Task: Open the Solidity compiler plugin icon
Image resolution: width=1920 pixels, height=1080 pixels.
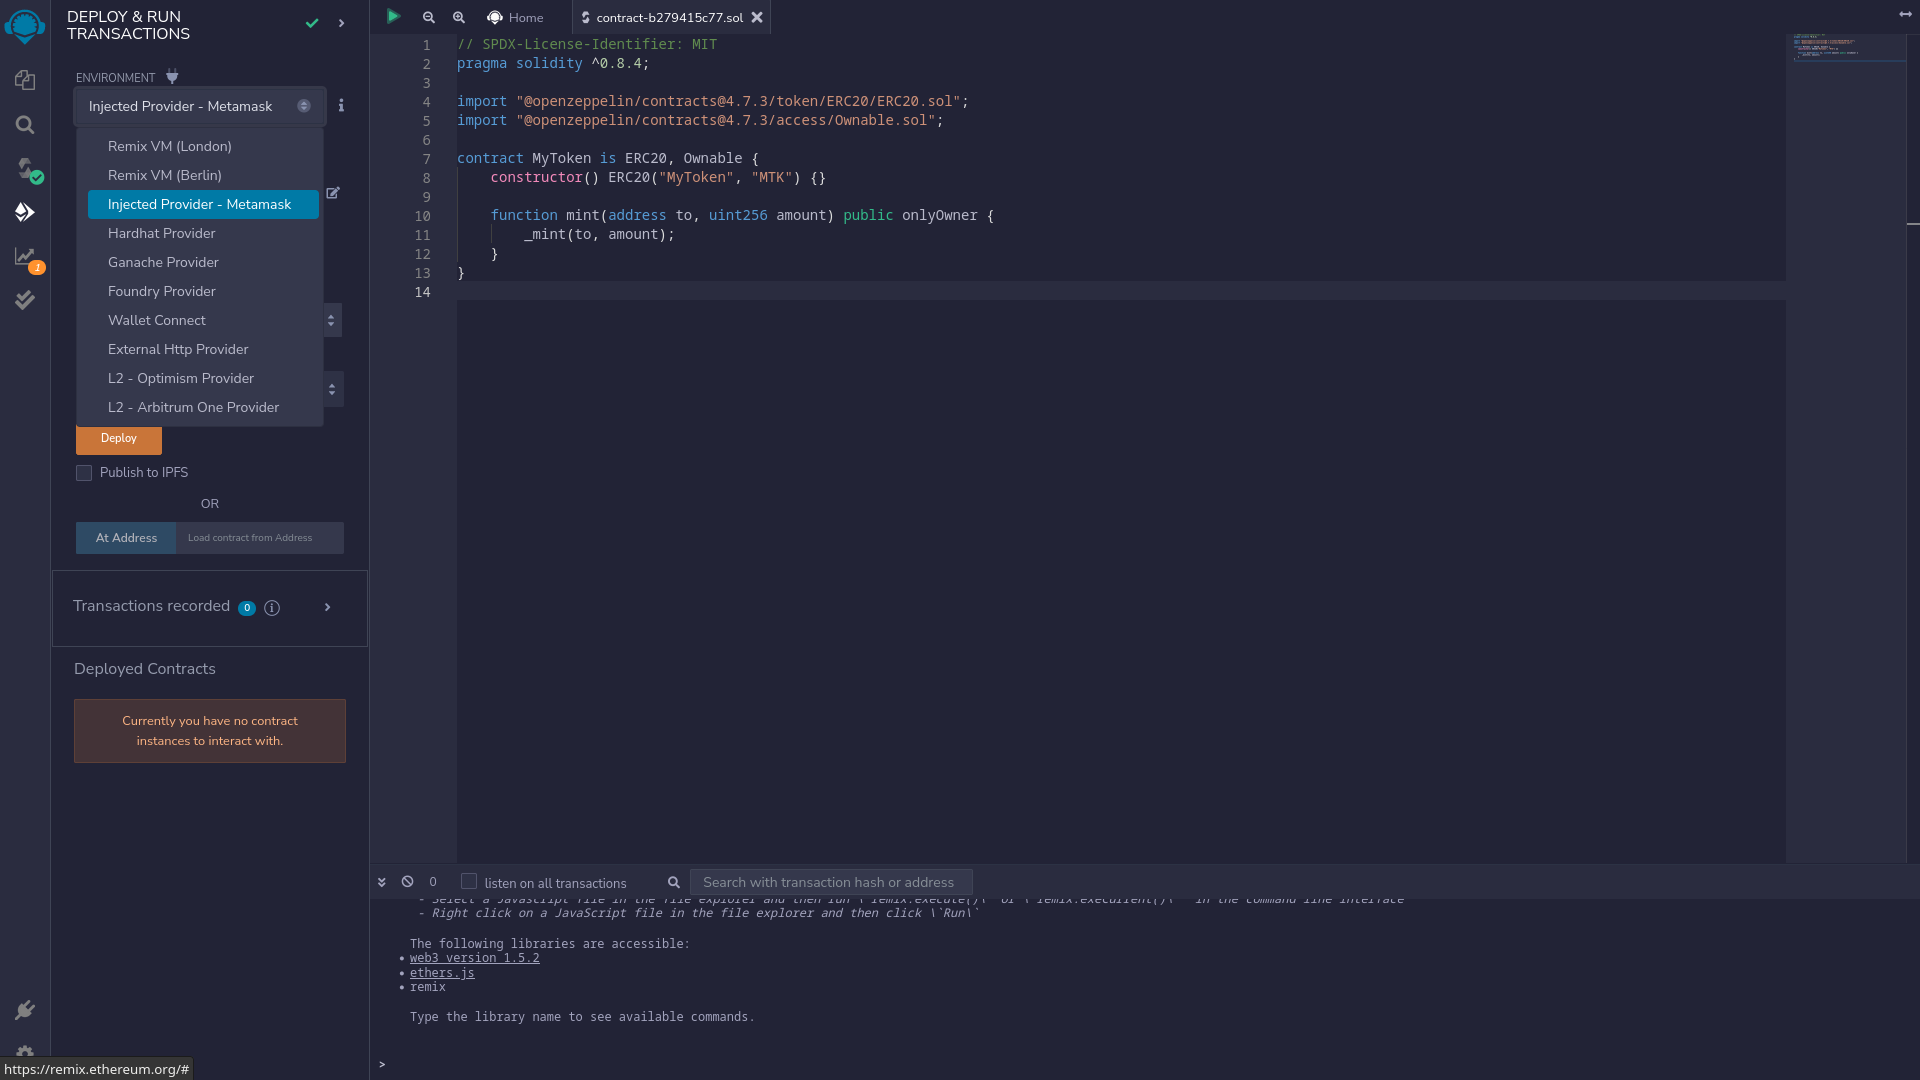Action: [x=25, y=168]
